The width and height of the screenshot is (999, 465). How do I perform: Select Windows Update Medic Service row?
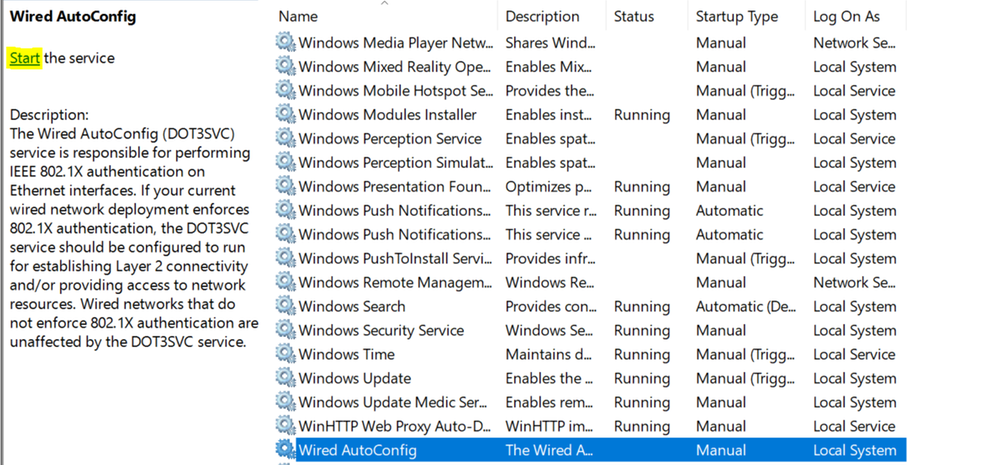(x=396, y=402)
